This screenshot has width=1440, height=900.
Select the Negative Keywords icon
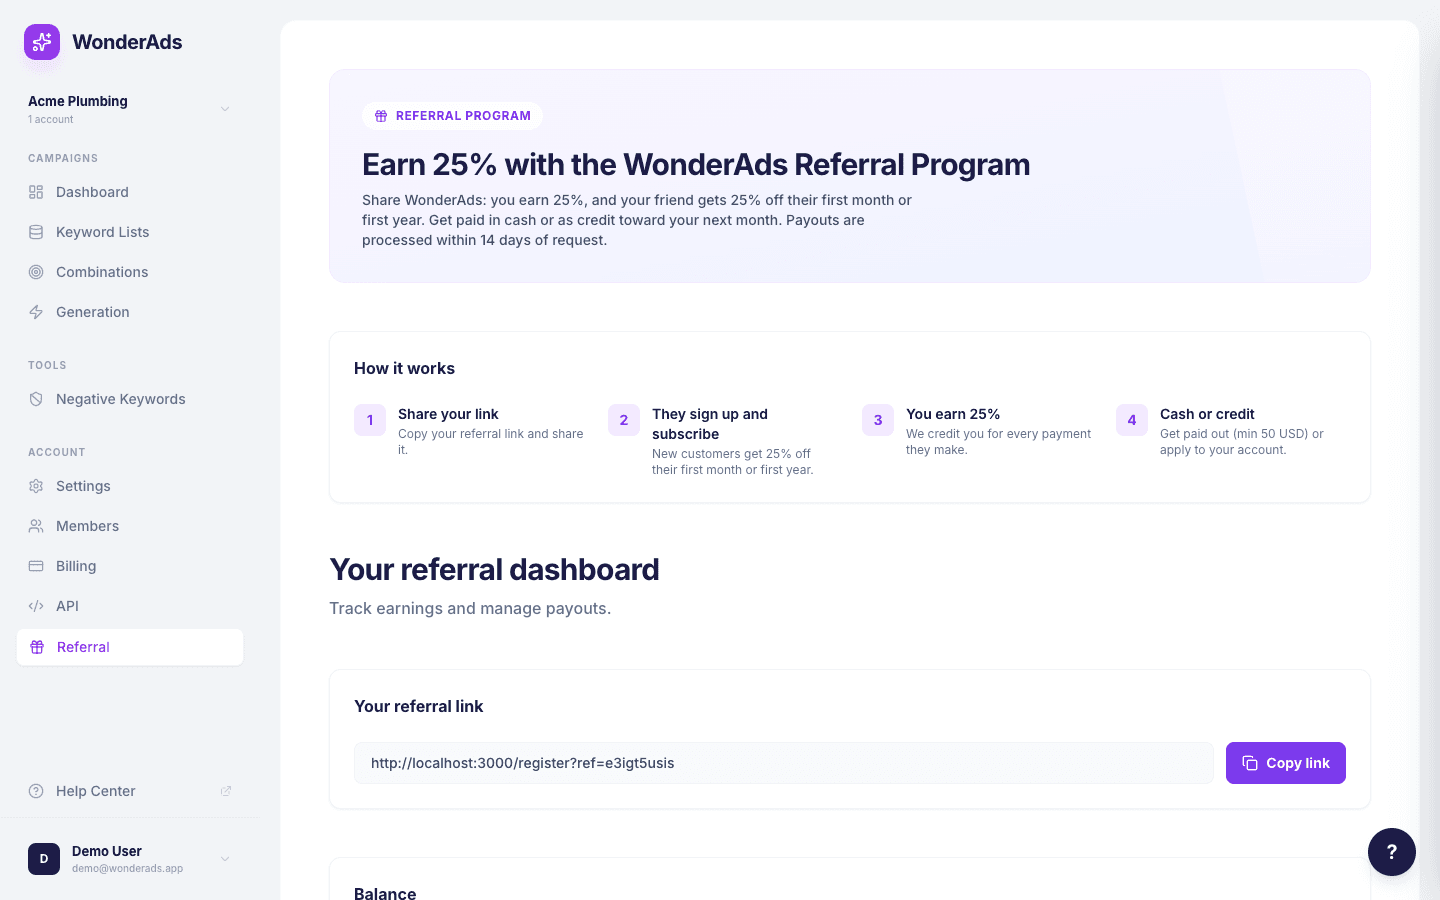[x=35, y=399]
